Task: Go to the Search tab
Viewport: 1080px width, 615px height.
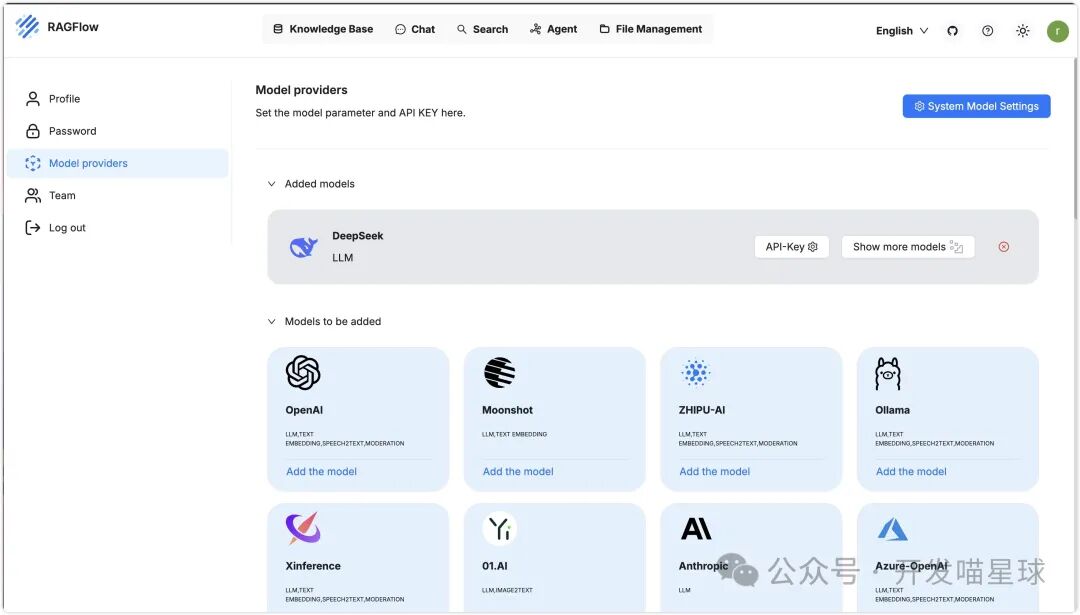Action: click(482, 29)
